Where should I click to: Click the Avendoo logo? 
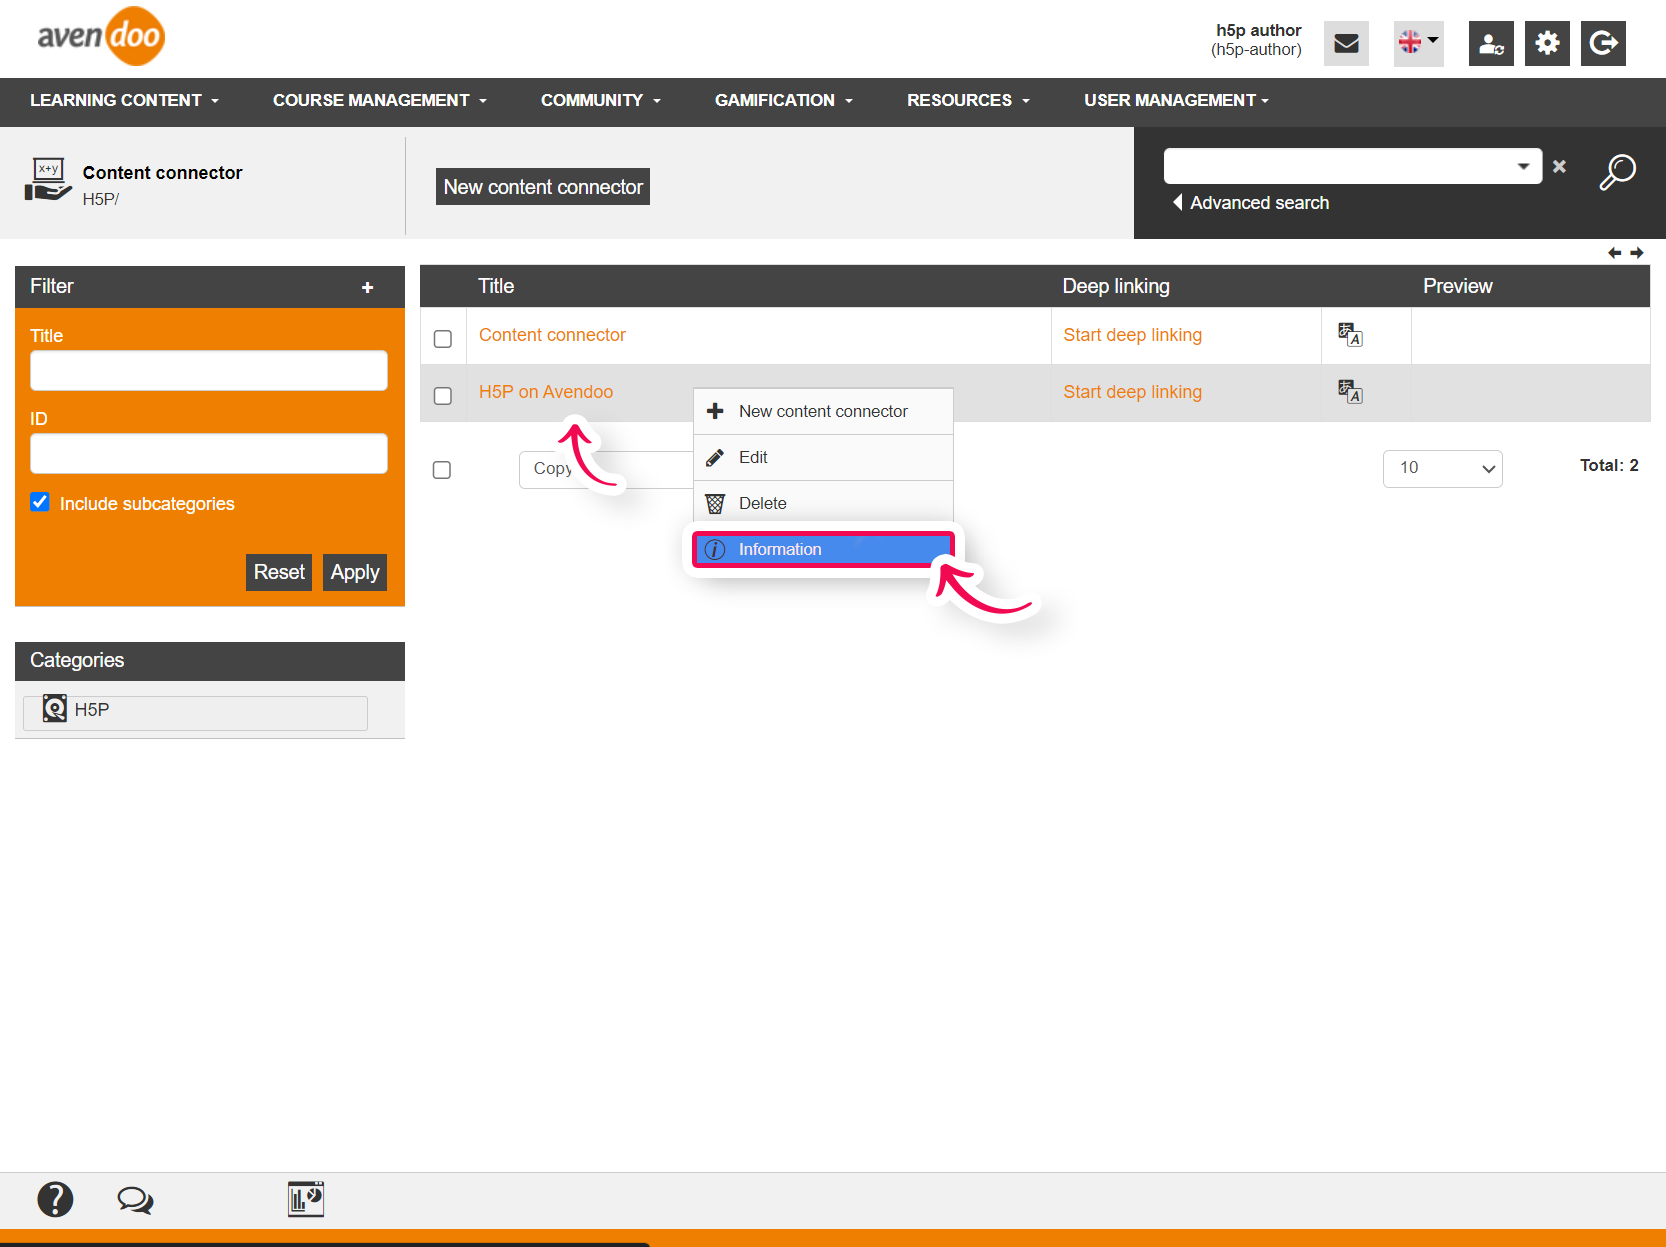101,36
